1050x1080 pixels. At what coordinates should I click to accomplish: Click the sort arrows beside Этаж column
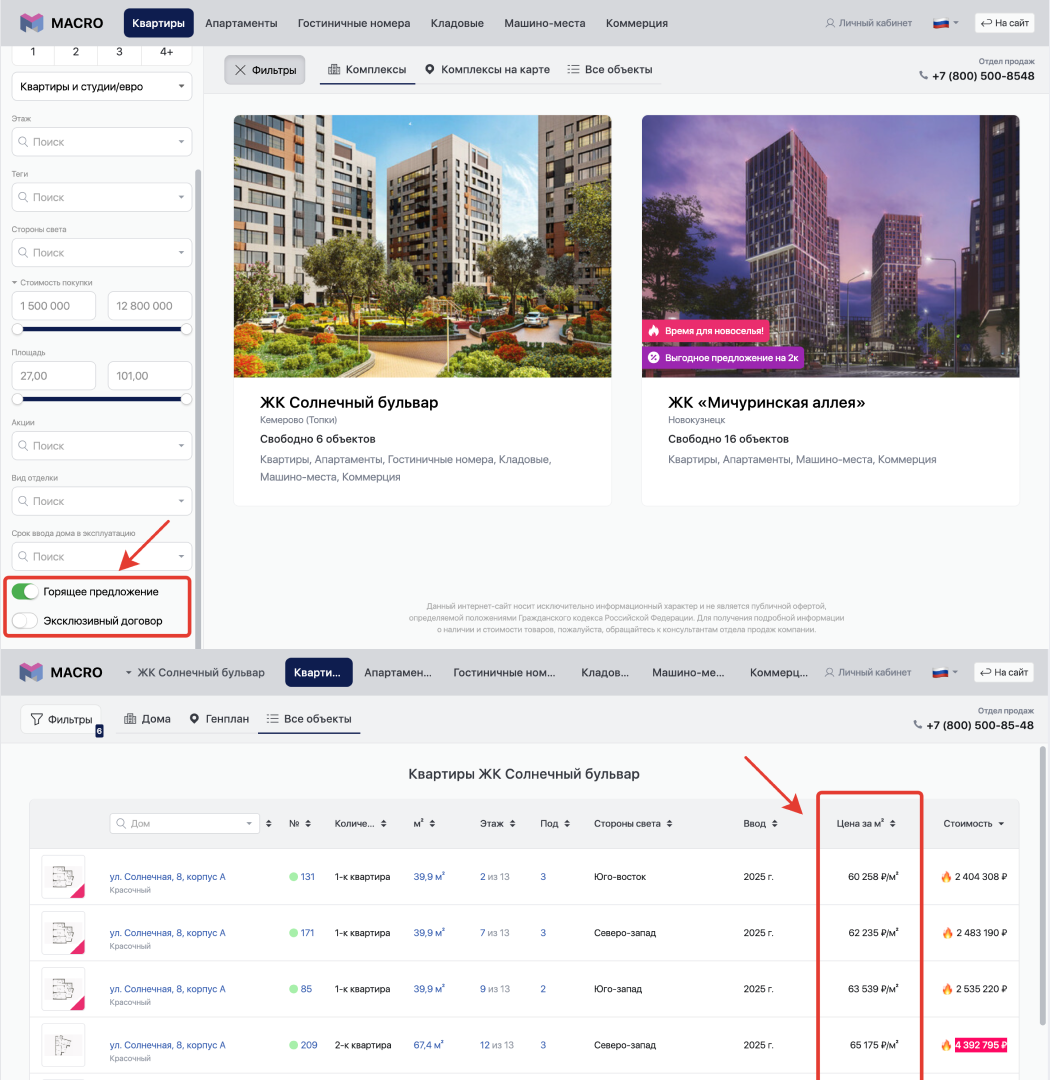[x=513, y=824]
